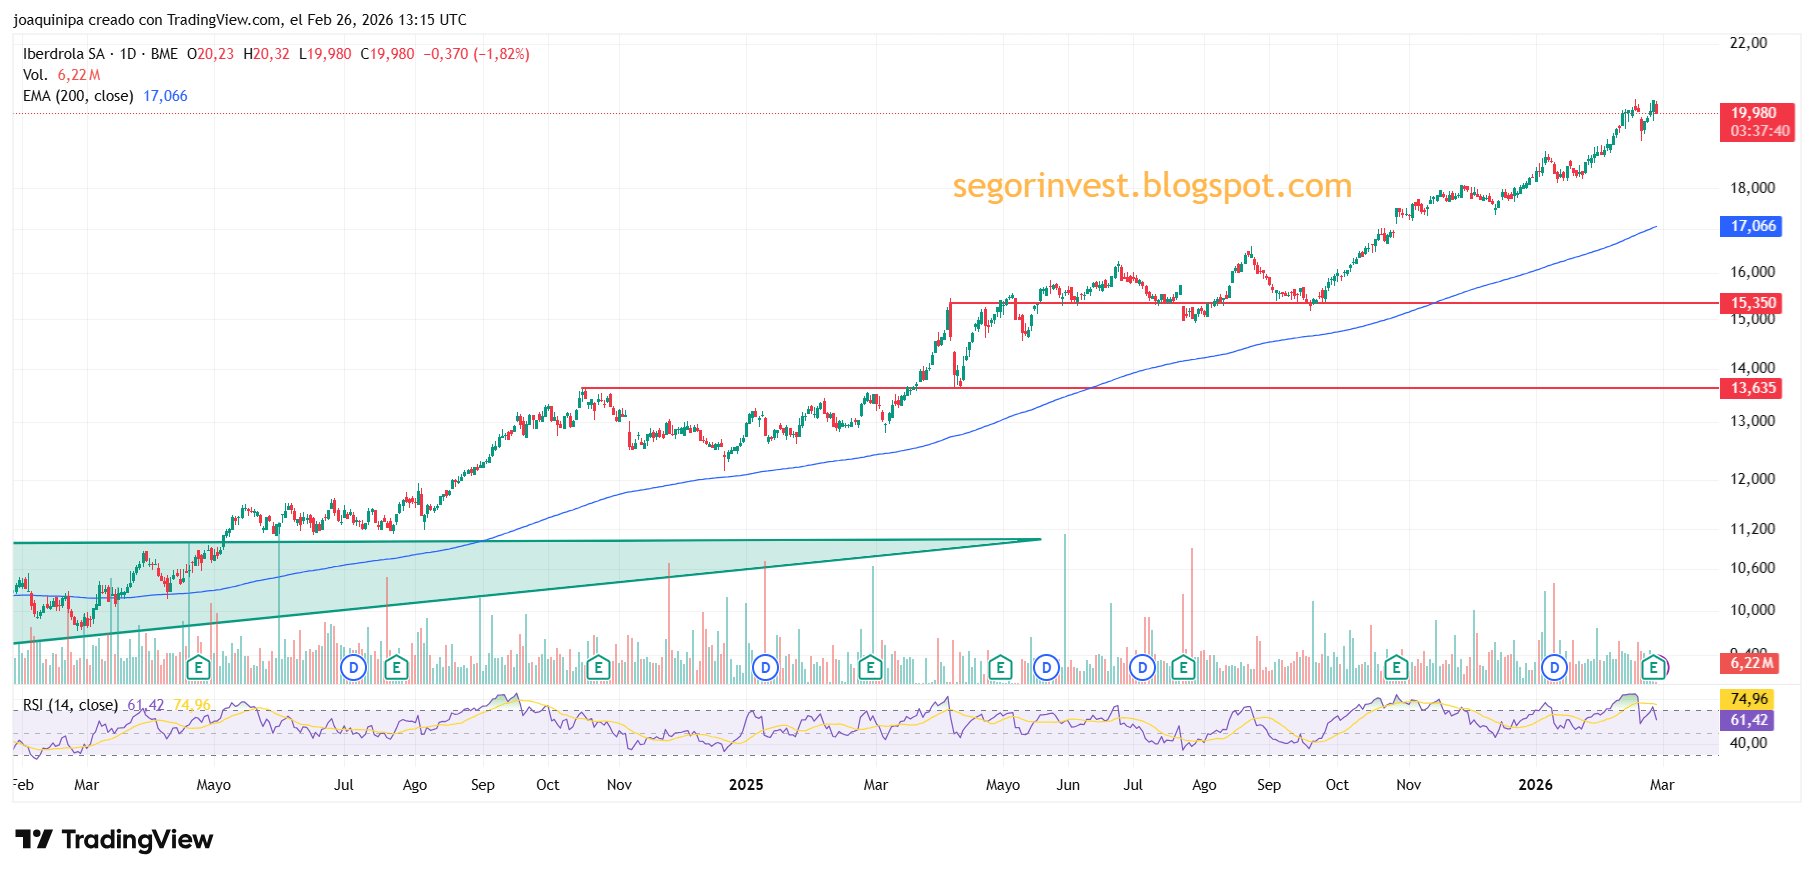Click the earnings E marker for late April 2025
Image resolution: width=1814 pixels, height=877 pixels.
pyautogui.click(x=1000, y=667)
